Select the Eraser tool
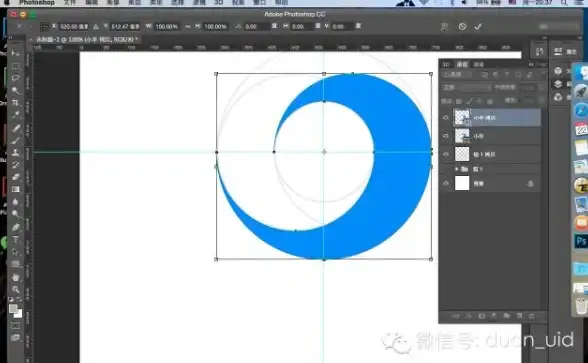 [x=15, y=177]
